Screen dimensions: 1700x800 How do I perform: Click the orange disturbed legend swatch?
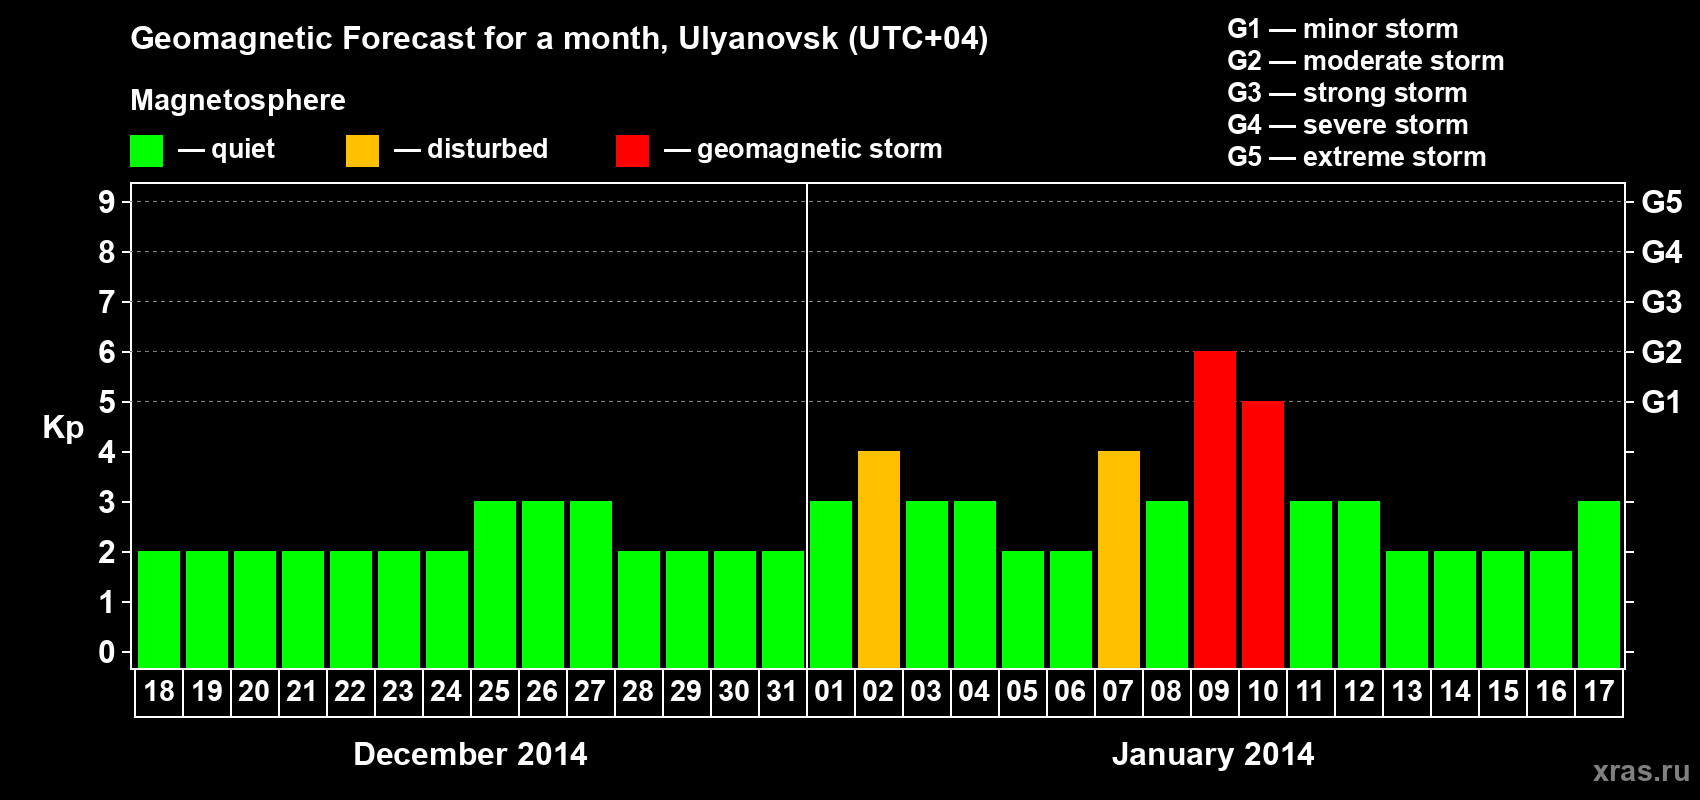[362, 151]
